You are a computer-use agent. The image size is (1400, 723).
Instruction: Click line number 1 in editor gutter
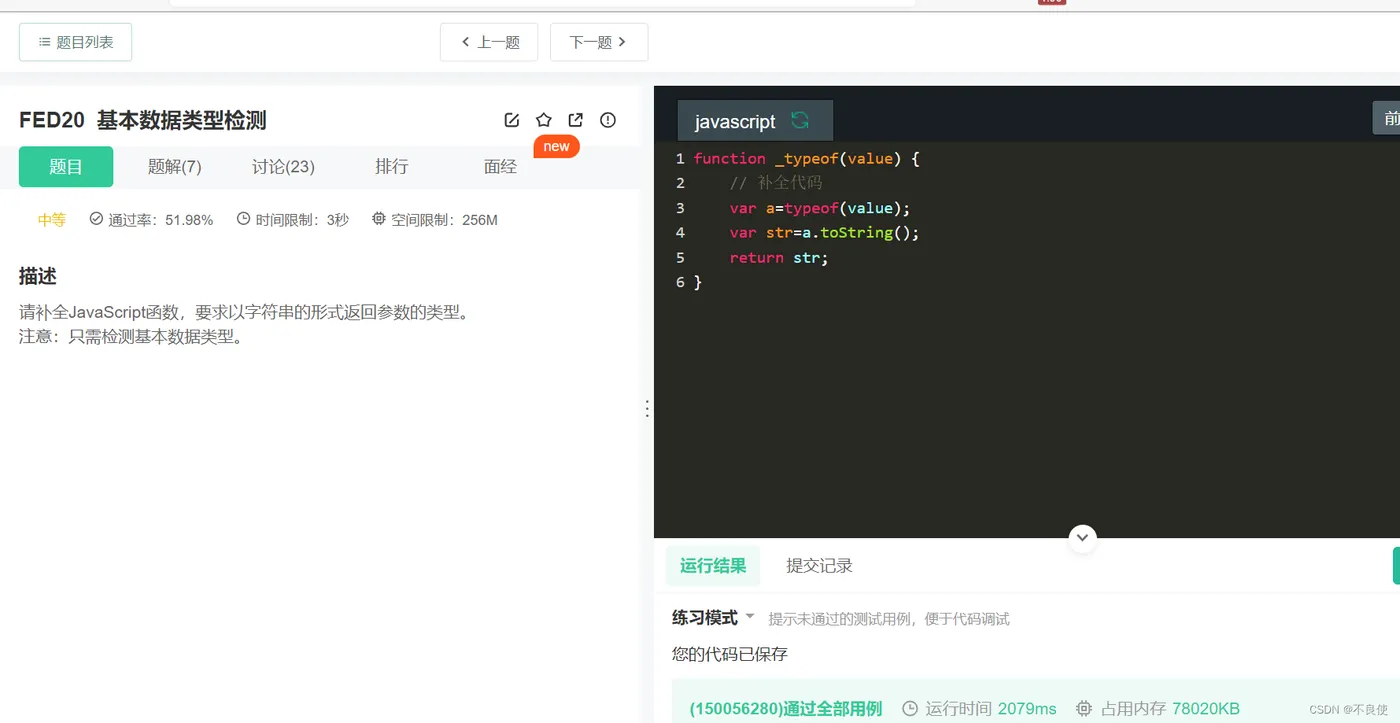680,158
